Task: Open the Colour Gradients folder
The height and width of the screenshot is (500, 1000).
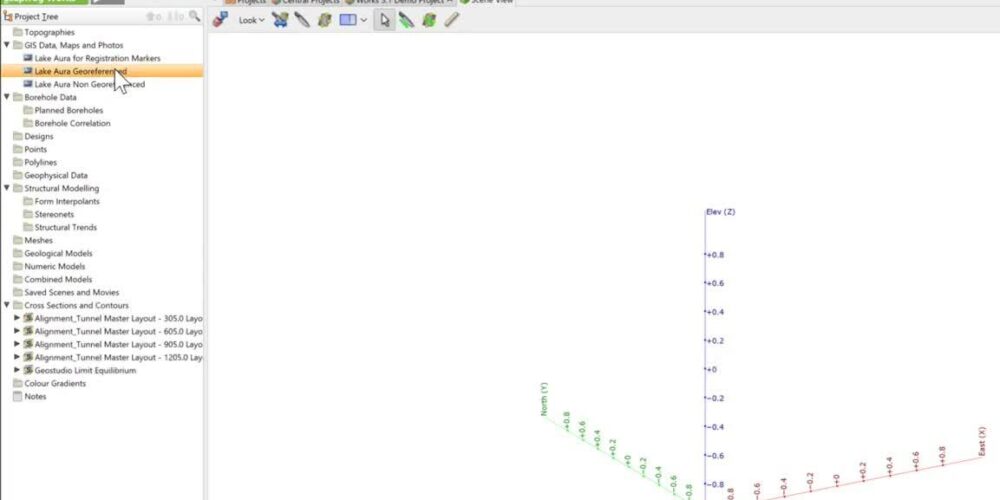Action: (x=54, y=383)
